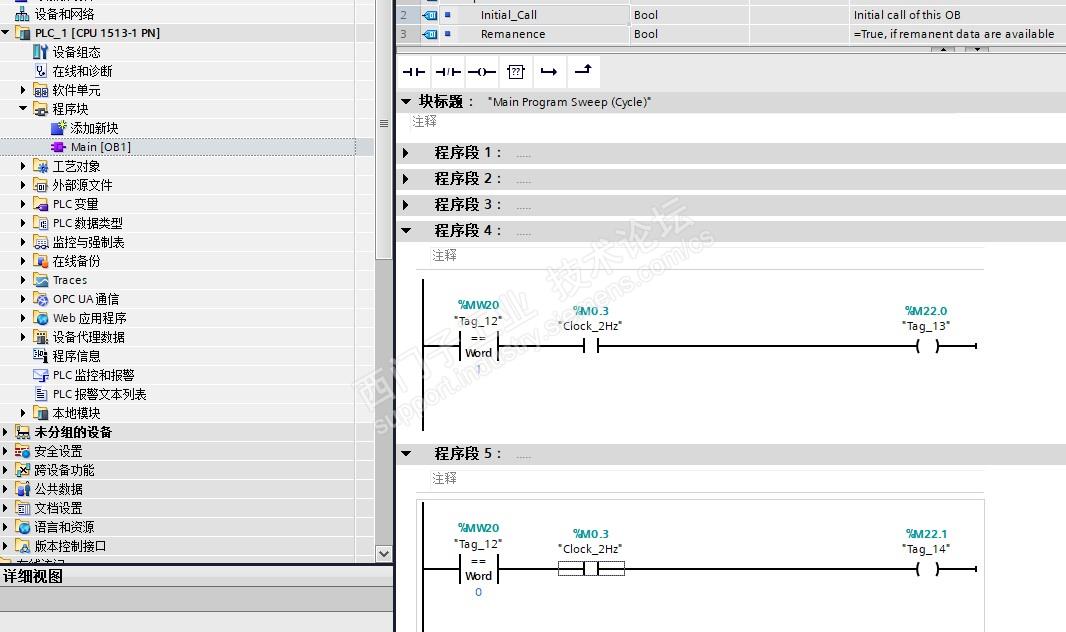Close branch toolbar icon
This screenshot has width=1066, height=632.
[x=583, y=71]
